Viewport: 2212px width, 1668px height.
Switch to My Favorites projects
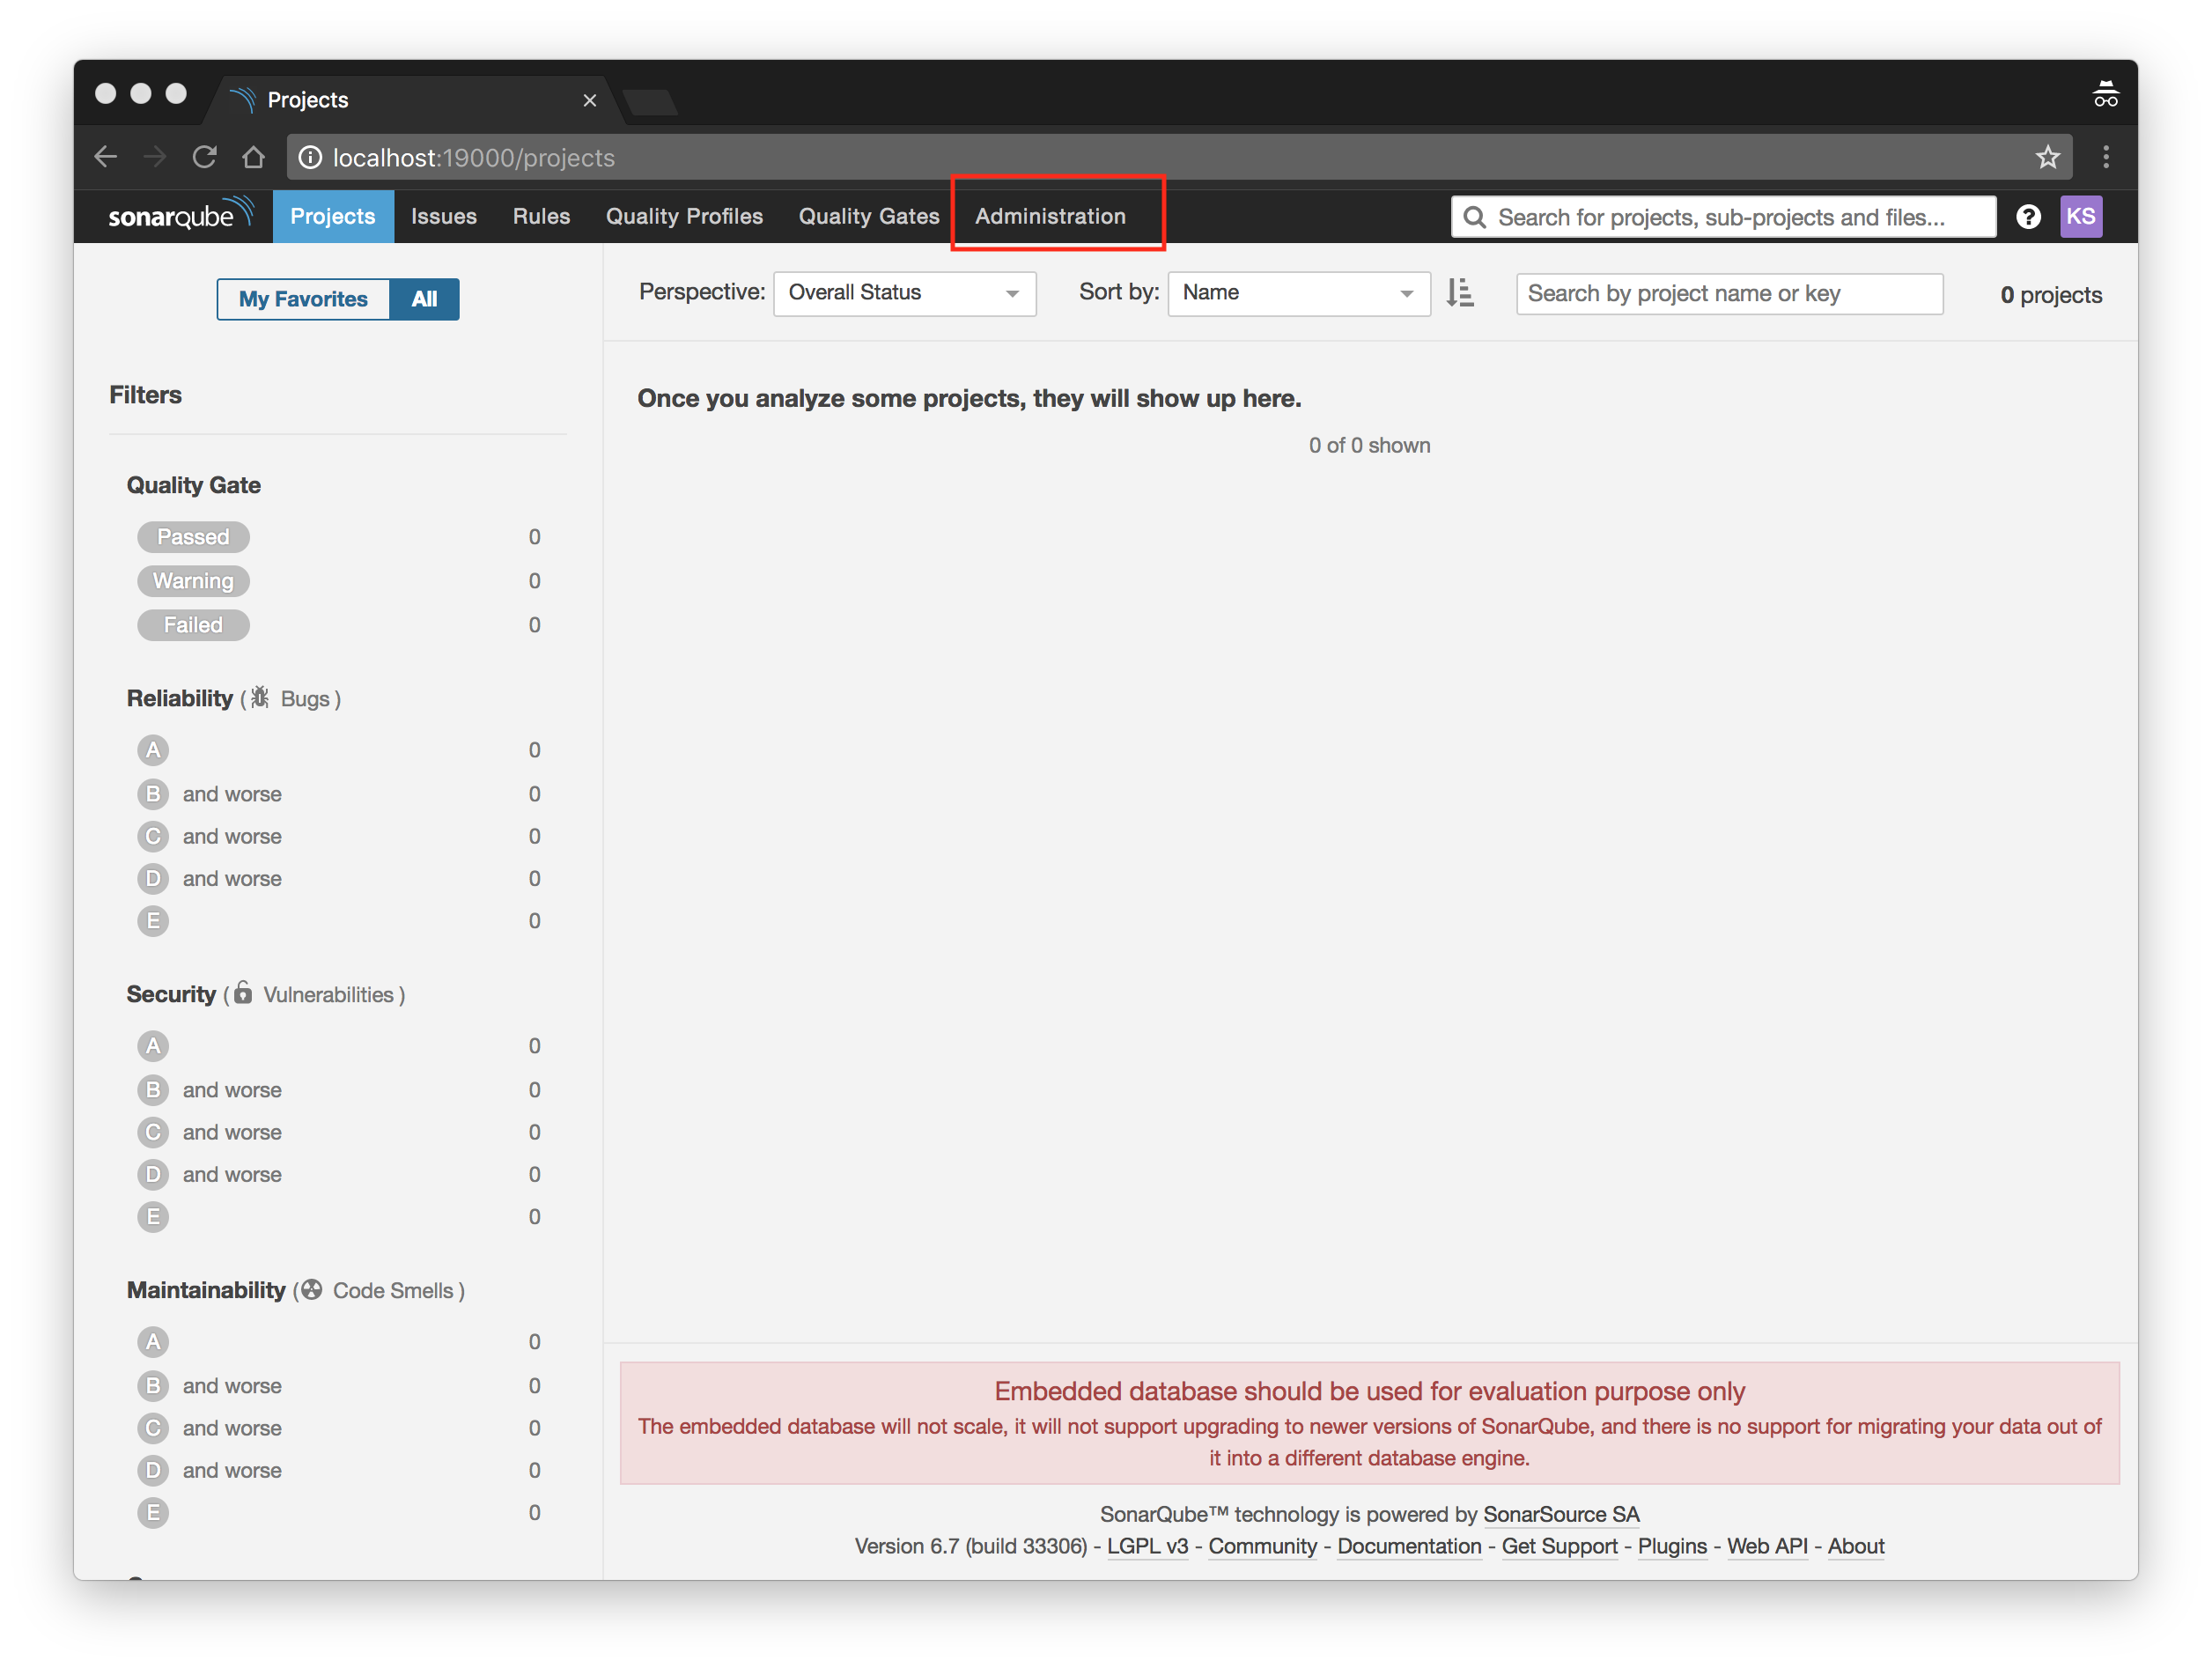(303, 299)
